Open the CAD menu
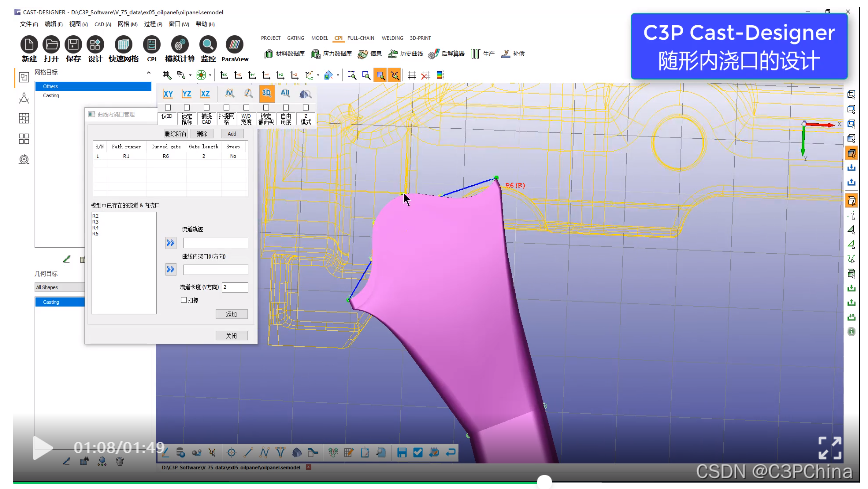This screenshot has height=489, width=868. click(102, 24)
